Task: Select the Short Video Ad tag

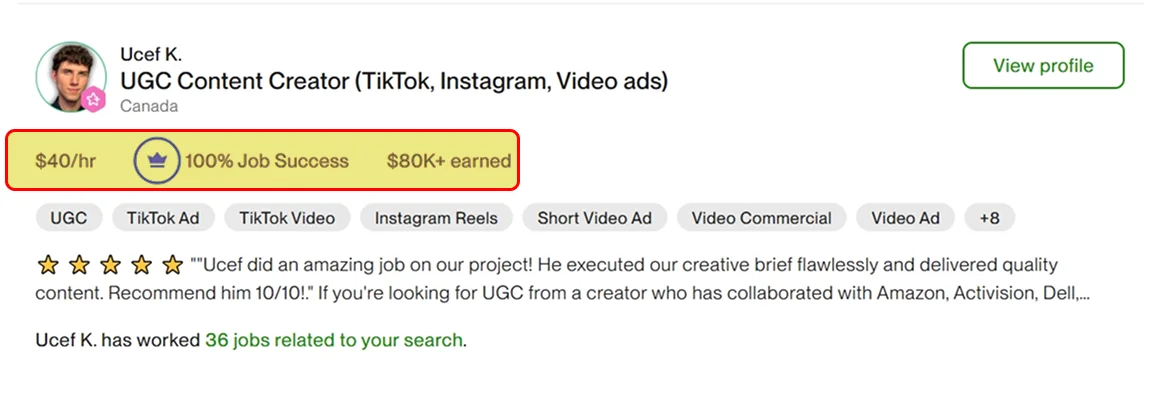Action: click(x=594, y=218)
